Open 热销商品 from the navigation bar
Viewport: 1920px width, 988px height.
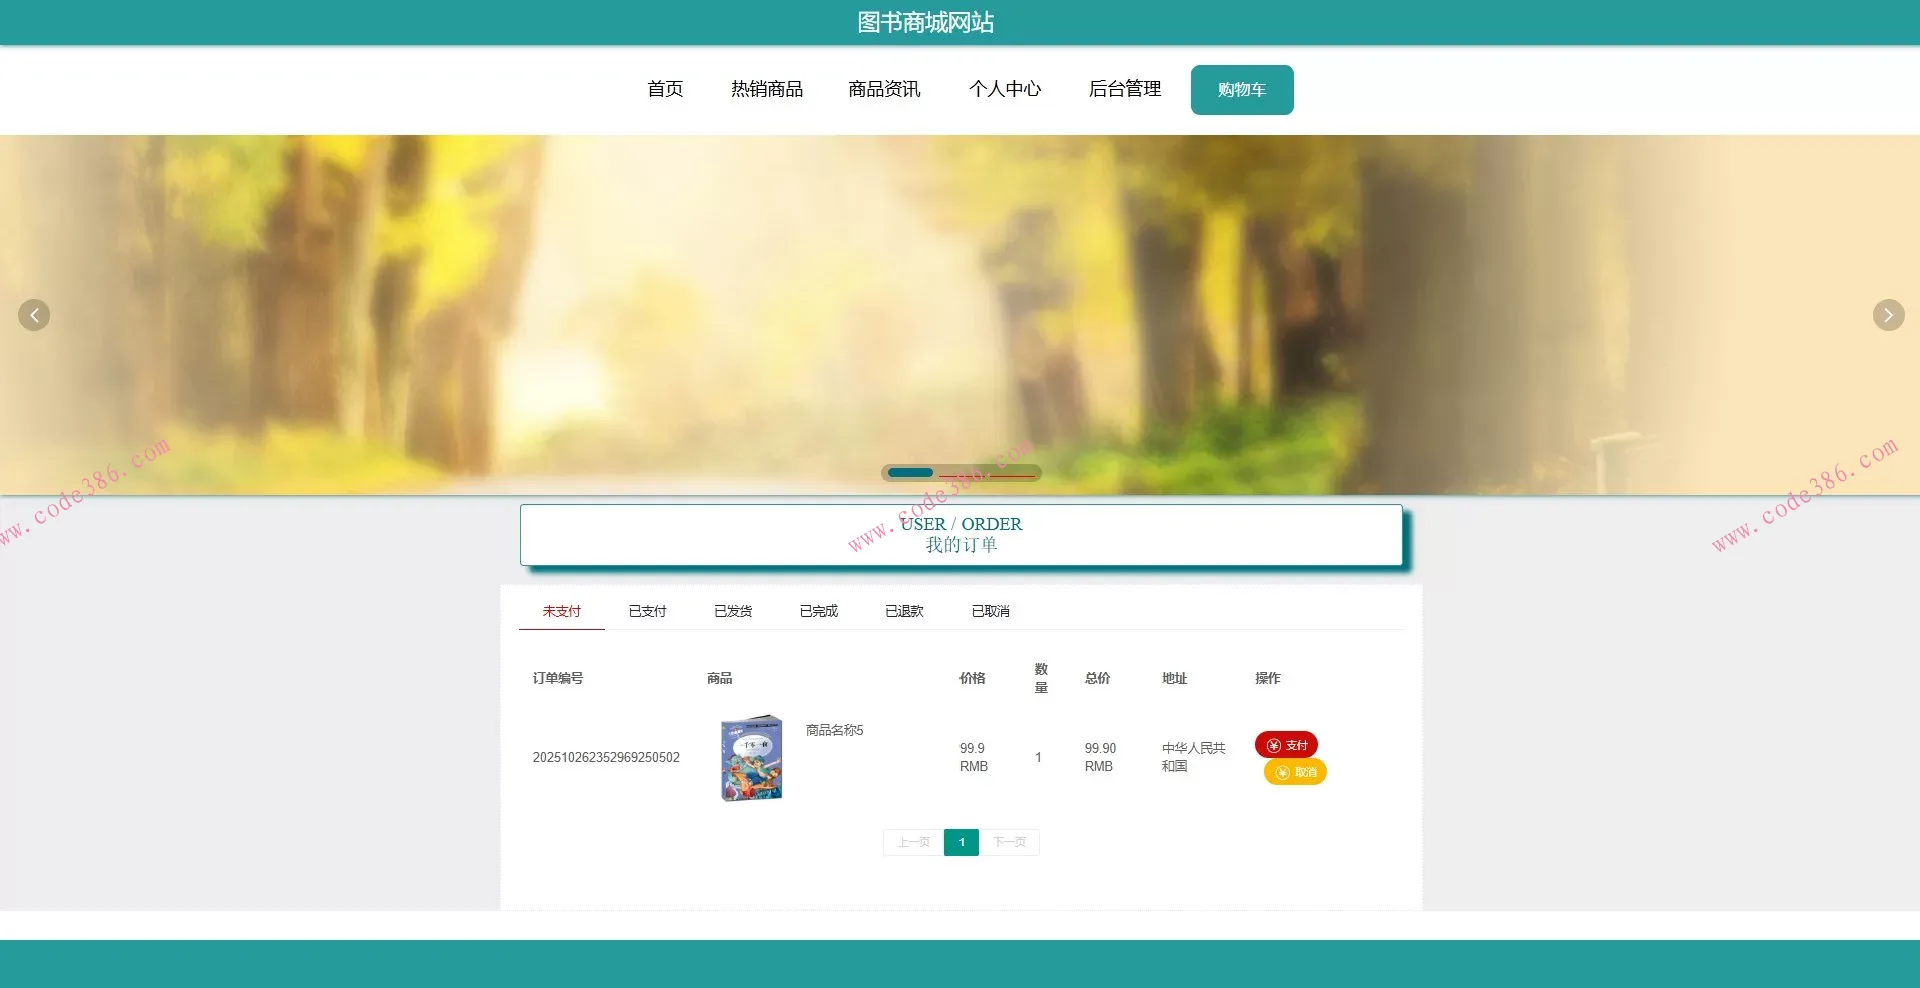[x=766, y=89]
